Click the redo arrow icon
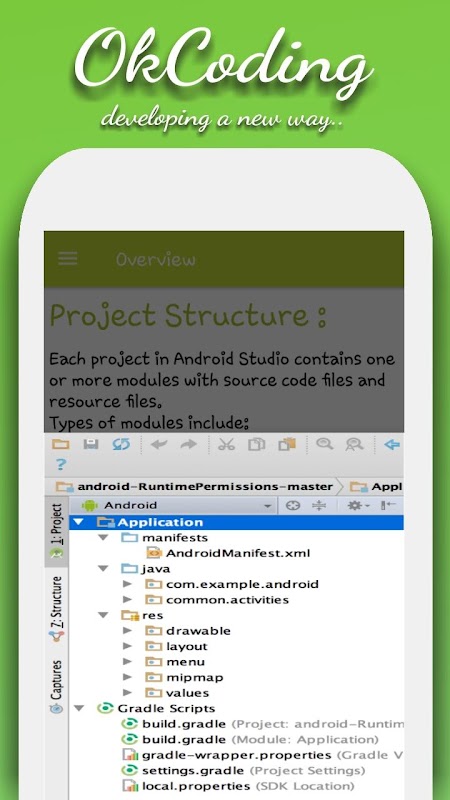 [x=189, y=444]
